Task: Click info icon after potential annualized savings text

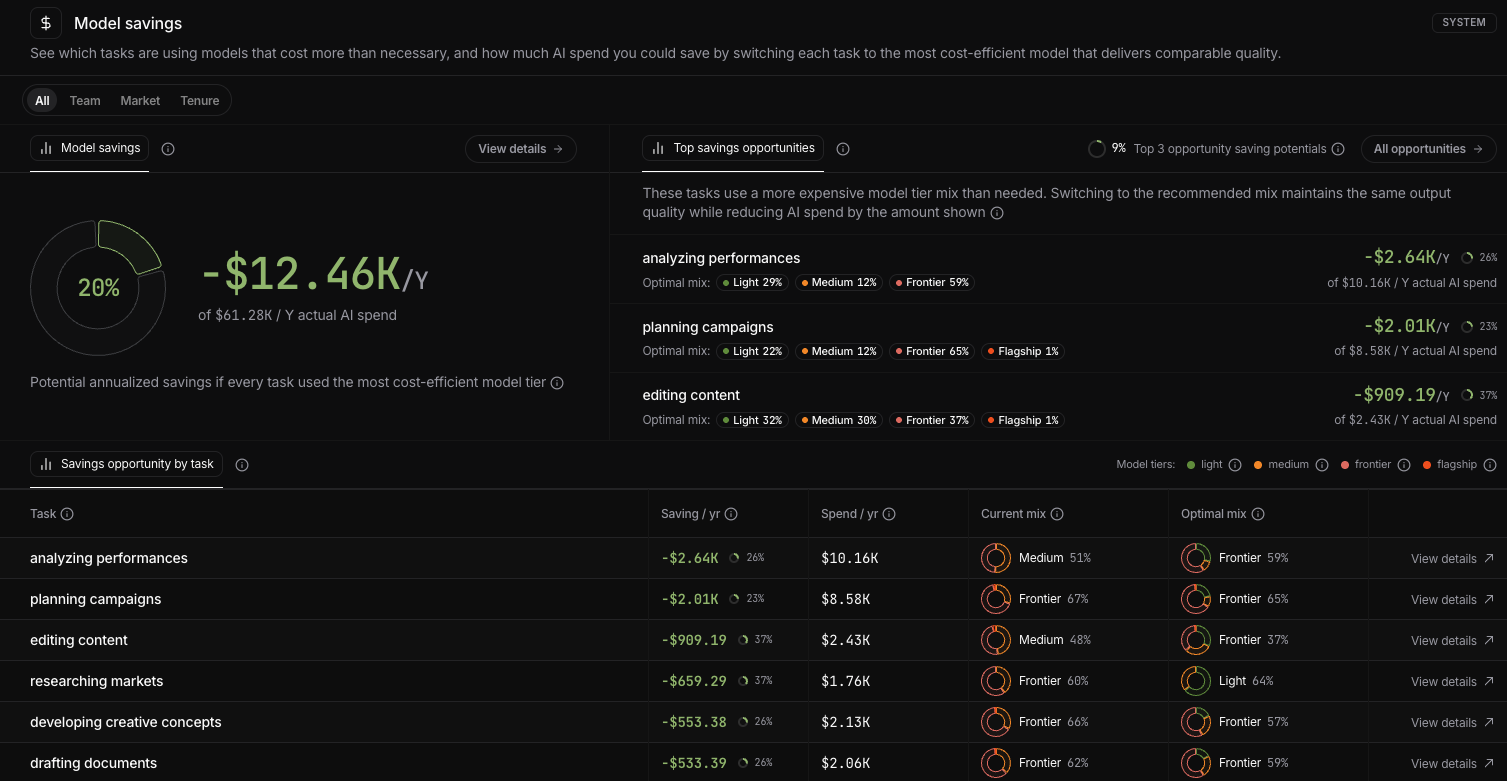Action: point(557,383)
